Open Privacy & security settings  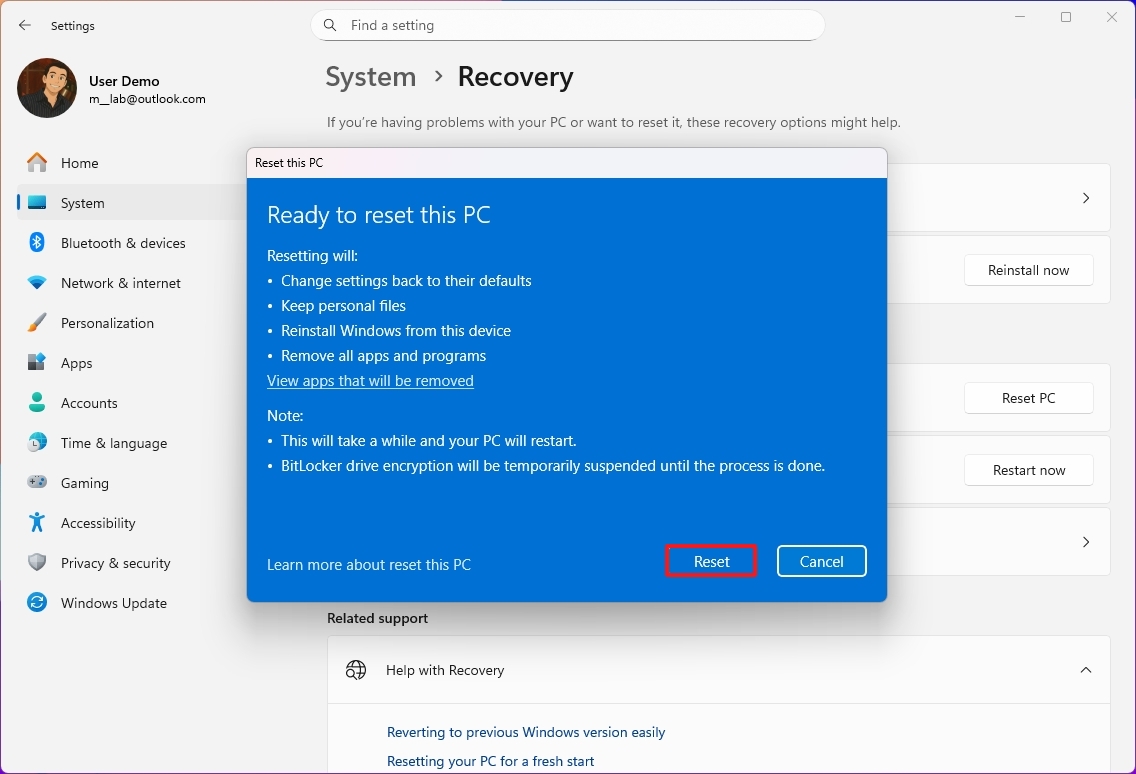coord(114,563)
